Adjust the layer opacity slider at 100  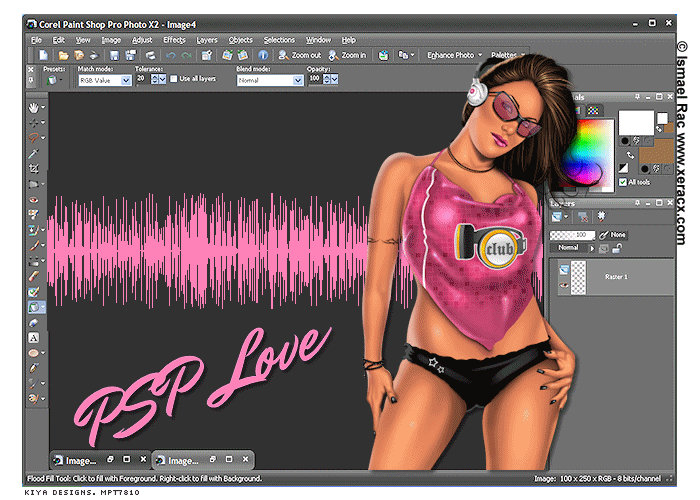click(572, 235)
